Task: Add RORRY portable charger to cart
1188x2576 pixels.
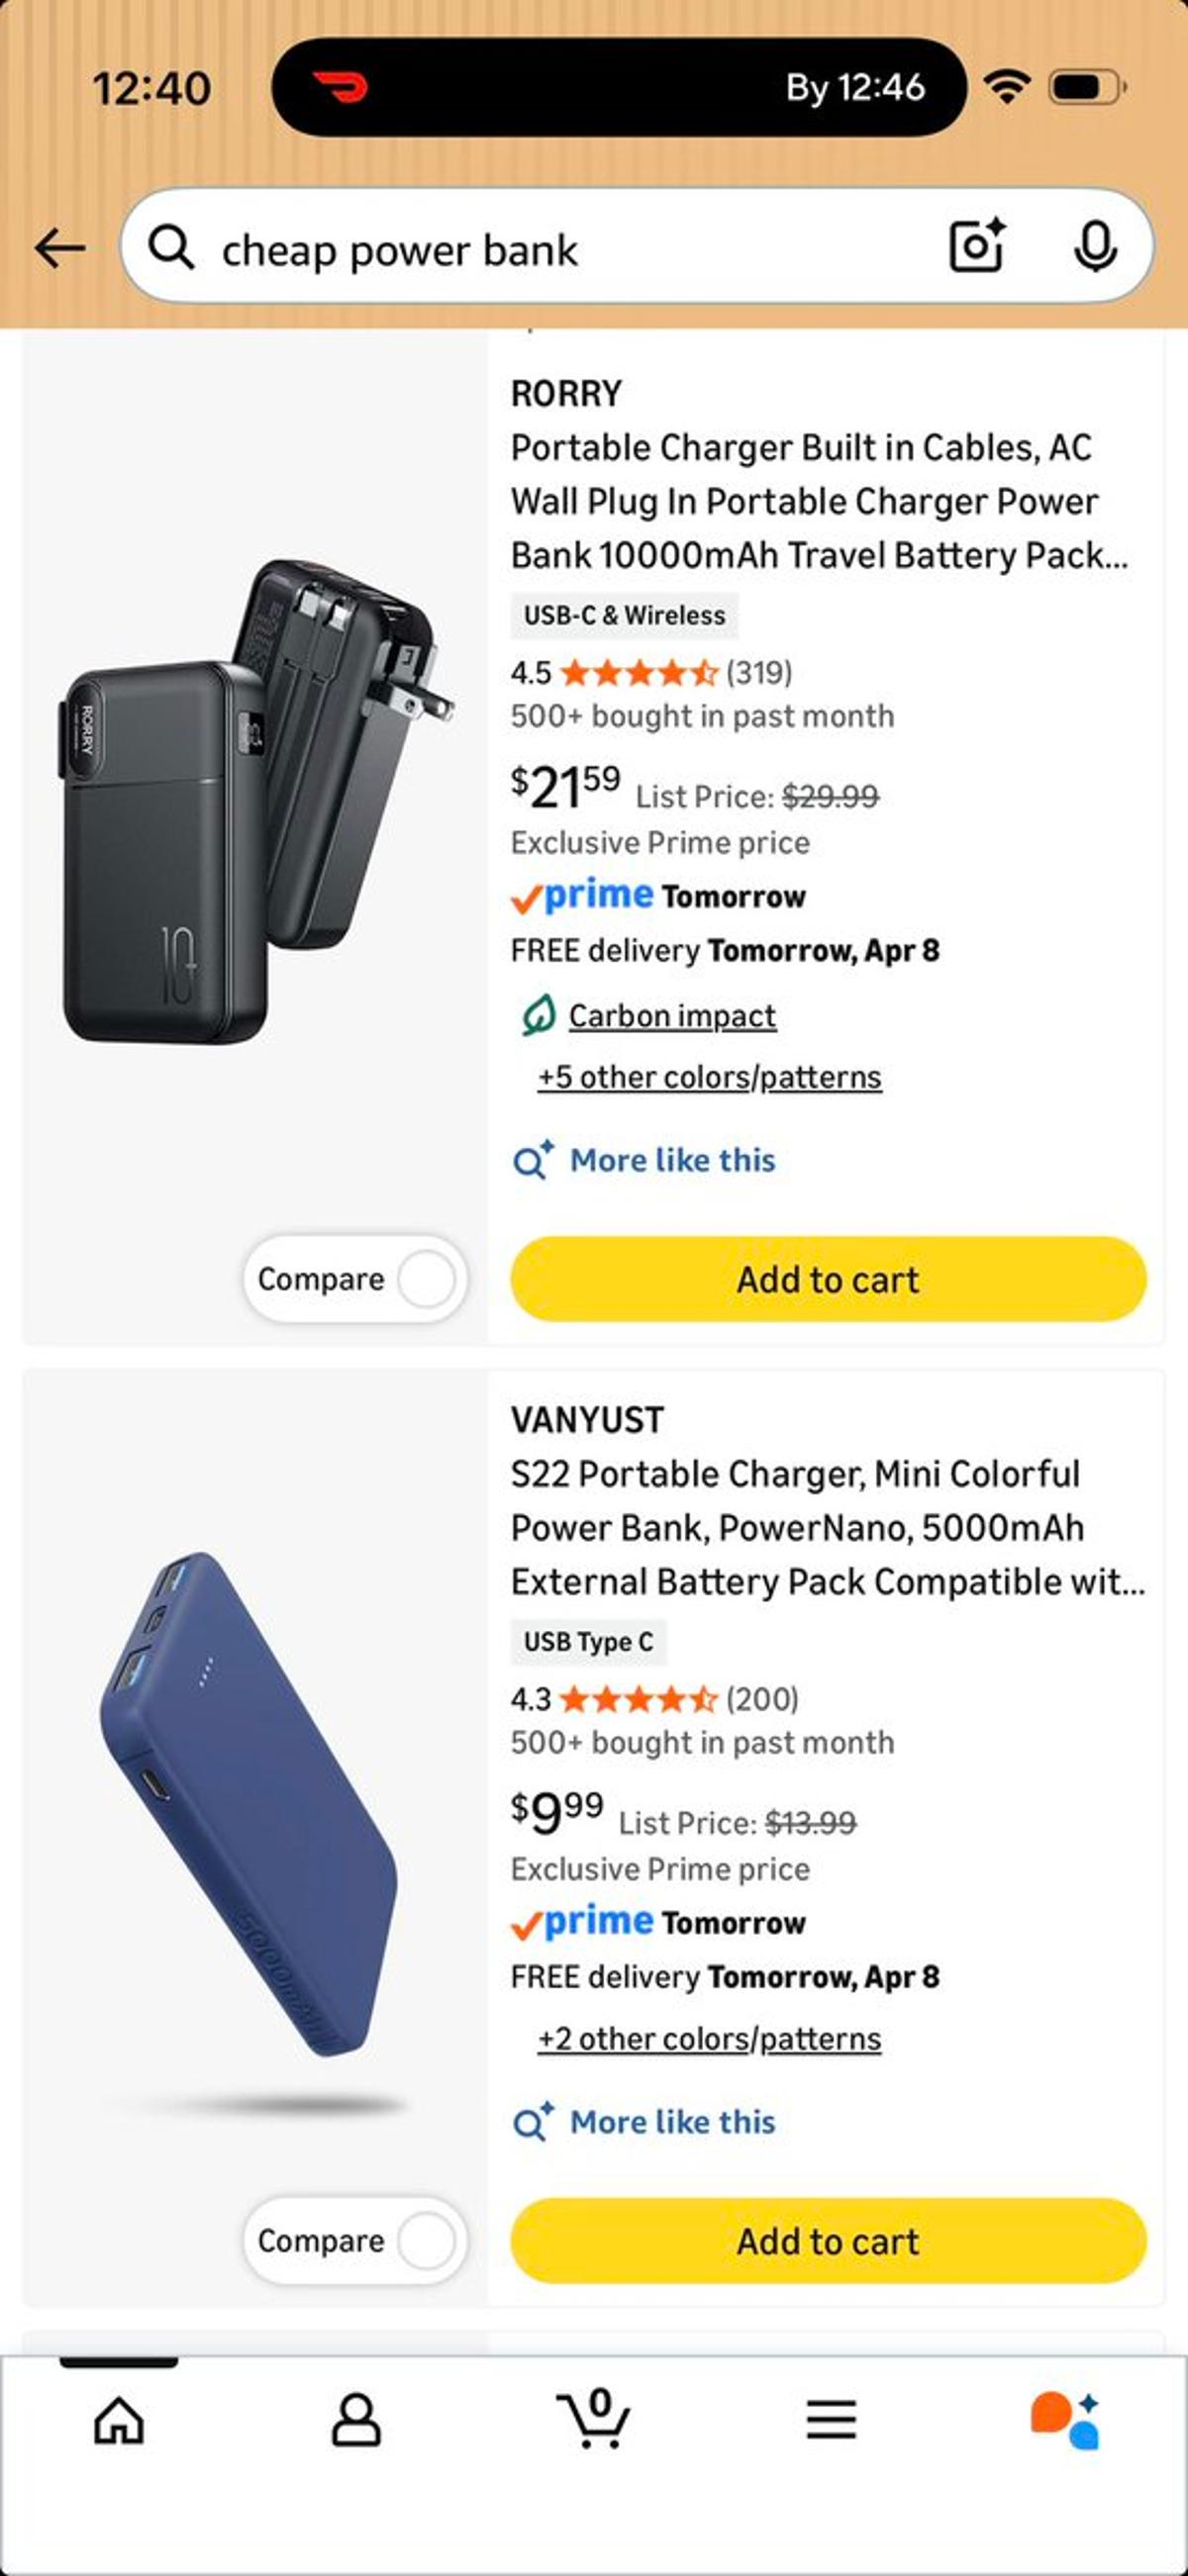Action: point(828,1279)
